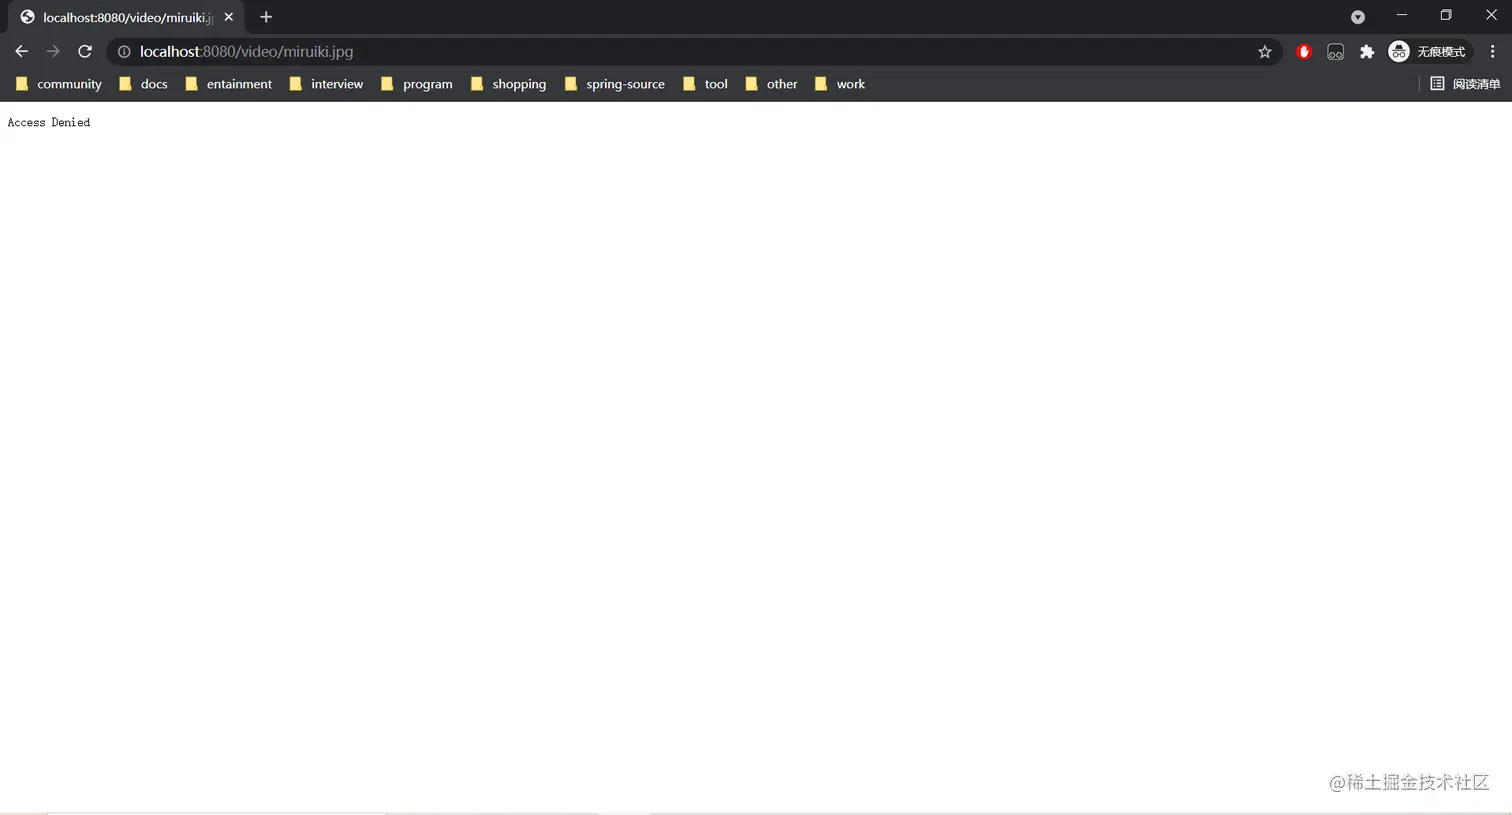Reload the current page
This screenshot has height=815, width=1512.
tap(85, 51)
